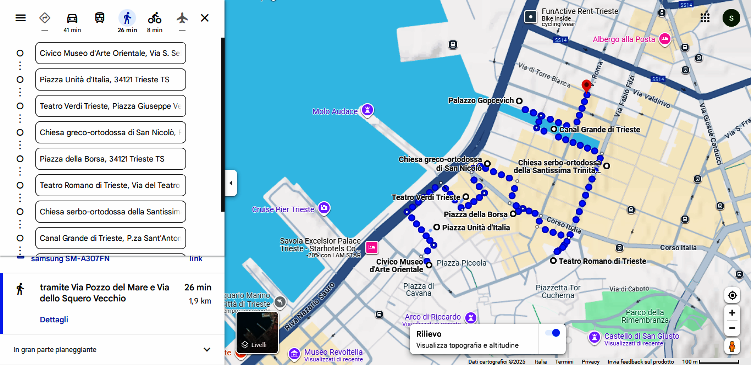Center map on your location
Image resolution: width=751 pixels, height=365 pixels.
point(732,296)
